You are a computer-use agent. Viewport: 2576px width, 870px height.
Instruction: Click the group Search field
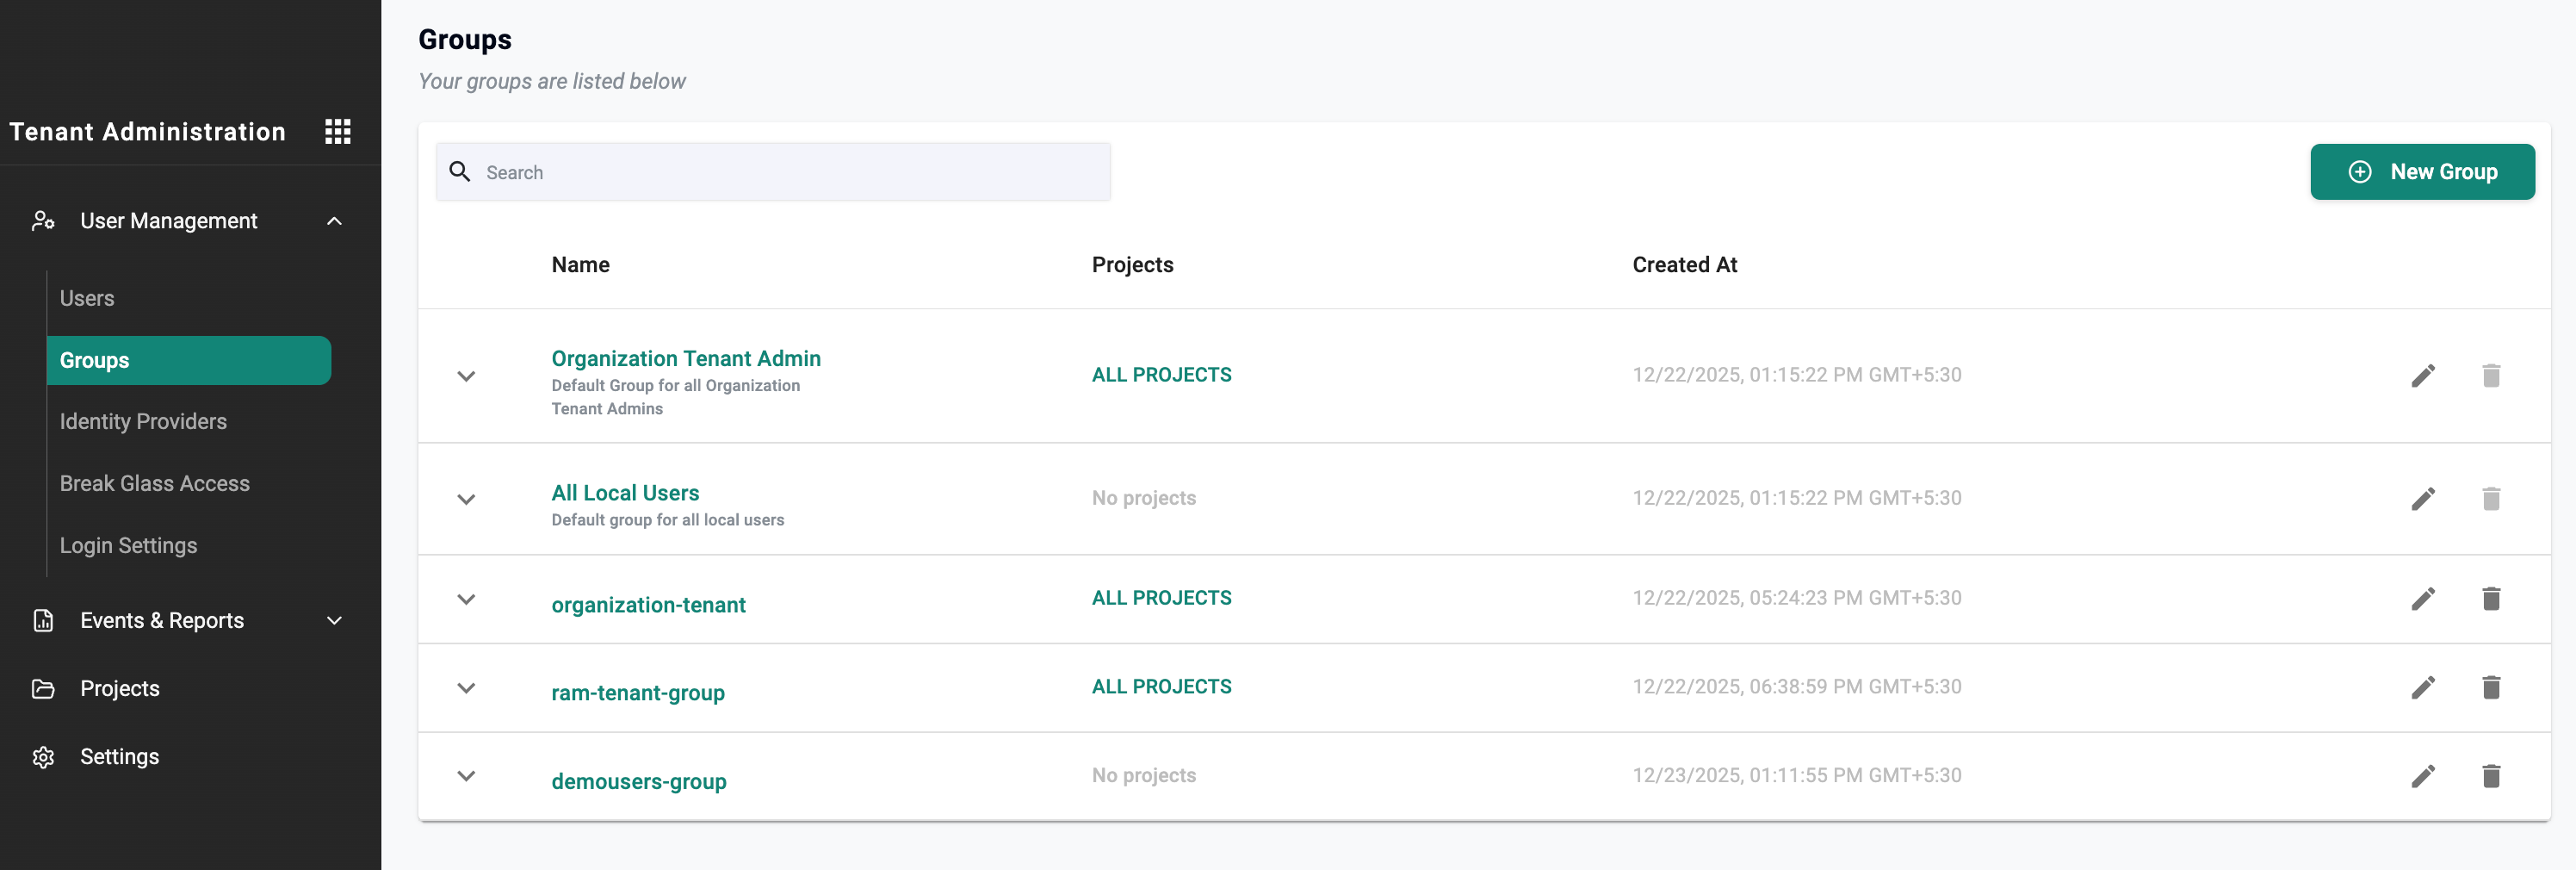[790, 172]
